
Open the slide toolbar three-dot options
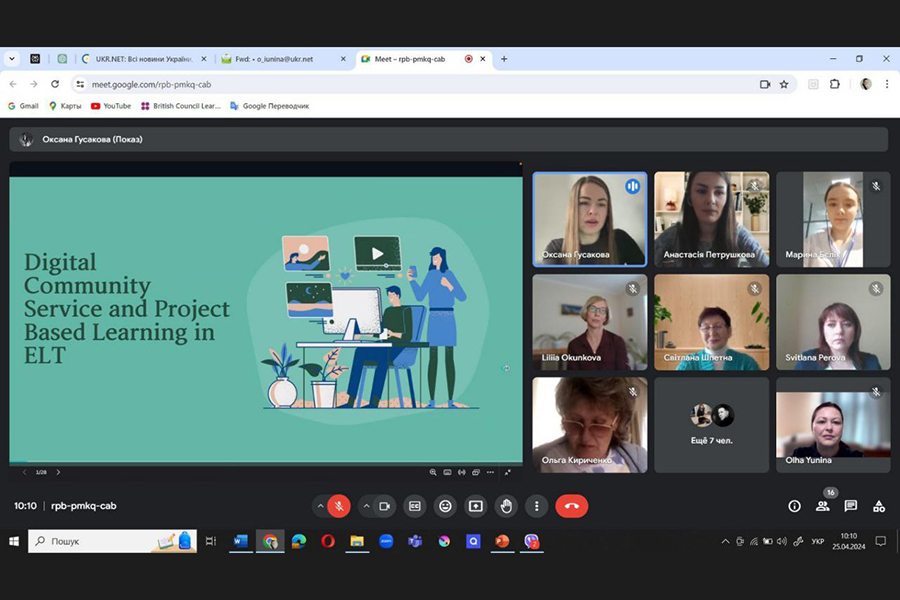490,472
